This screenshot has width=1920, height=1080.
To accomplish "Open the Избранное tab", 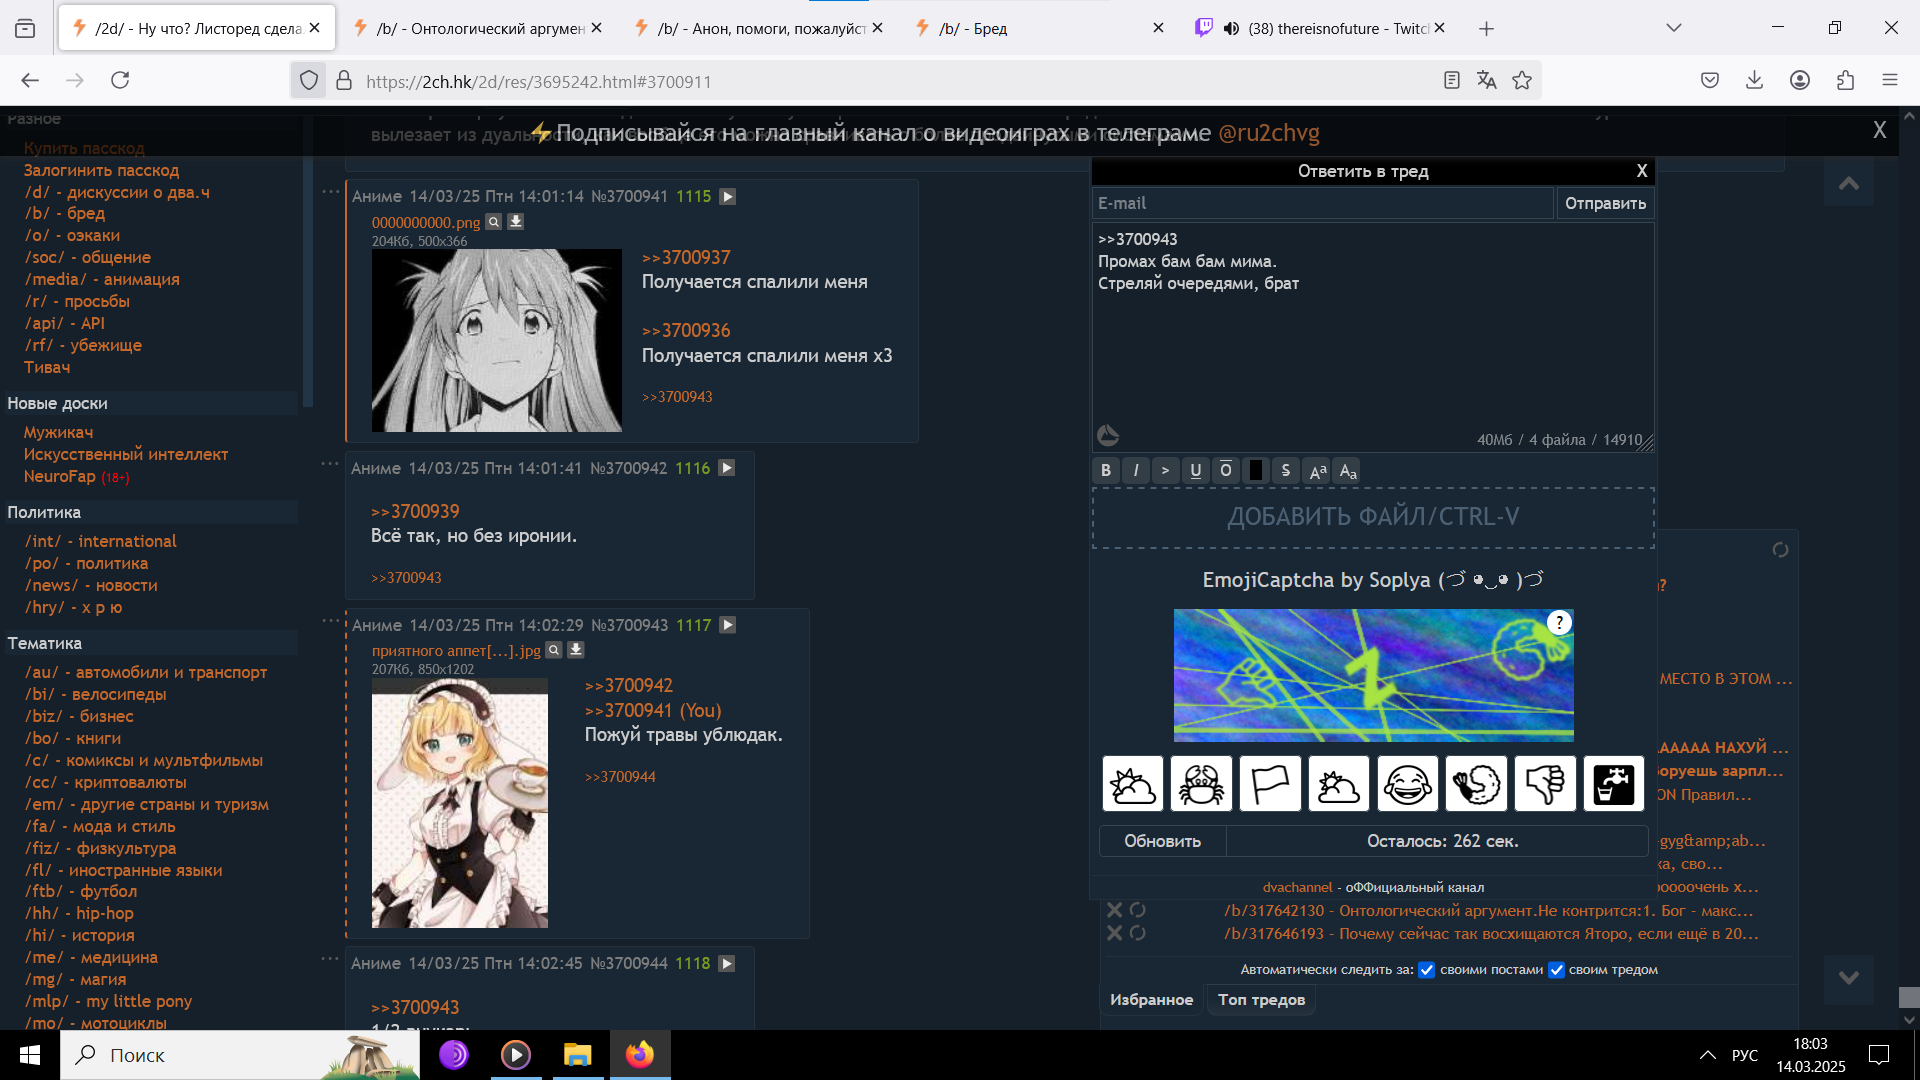I will click(x=1151, y=1000).
